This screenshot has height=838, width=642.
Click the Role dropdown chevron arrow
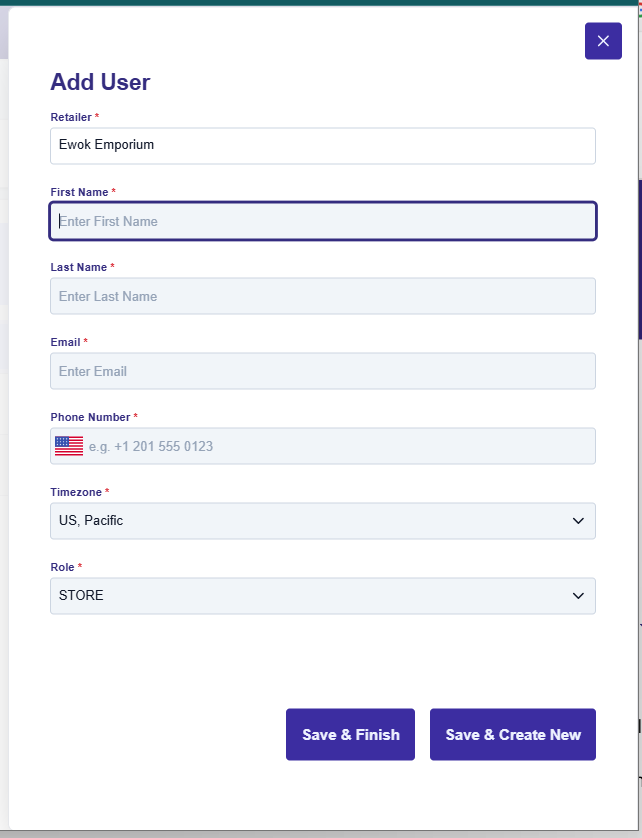577,596
